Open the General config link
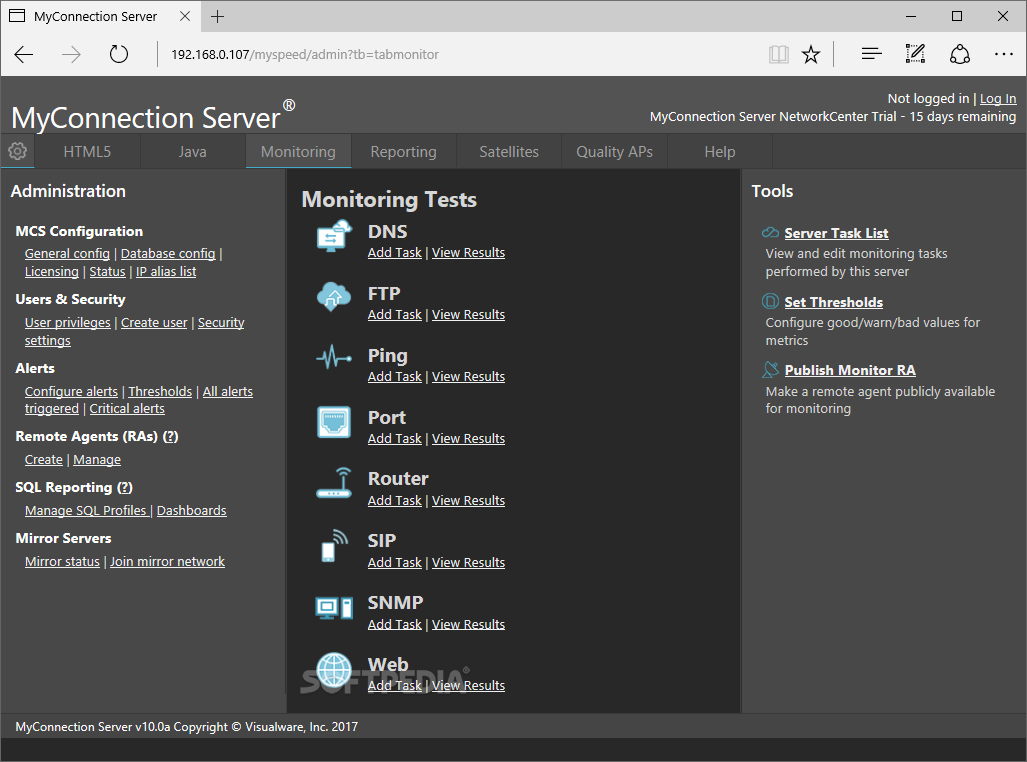Image resolution: width=1027 pixels, height=762 pixels. tap(67, 254)
